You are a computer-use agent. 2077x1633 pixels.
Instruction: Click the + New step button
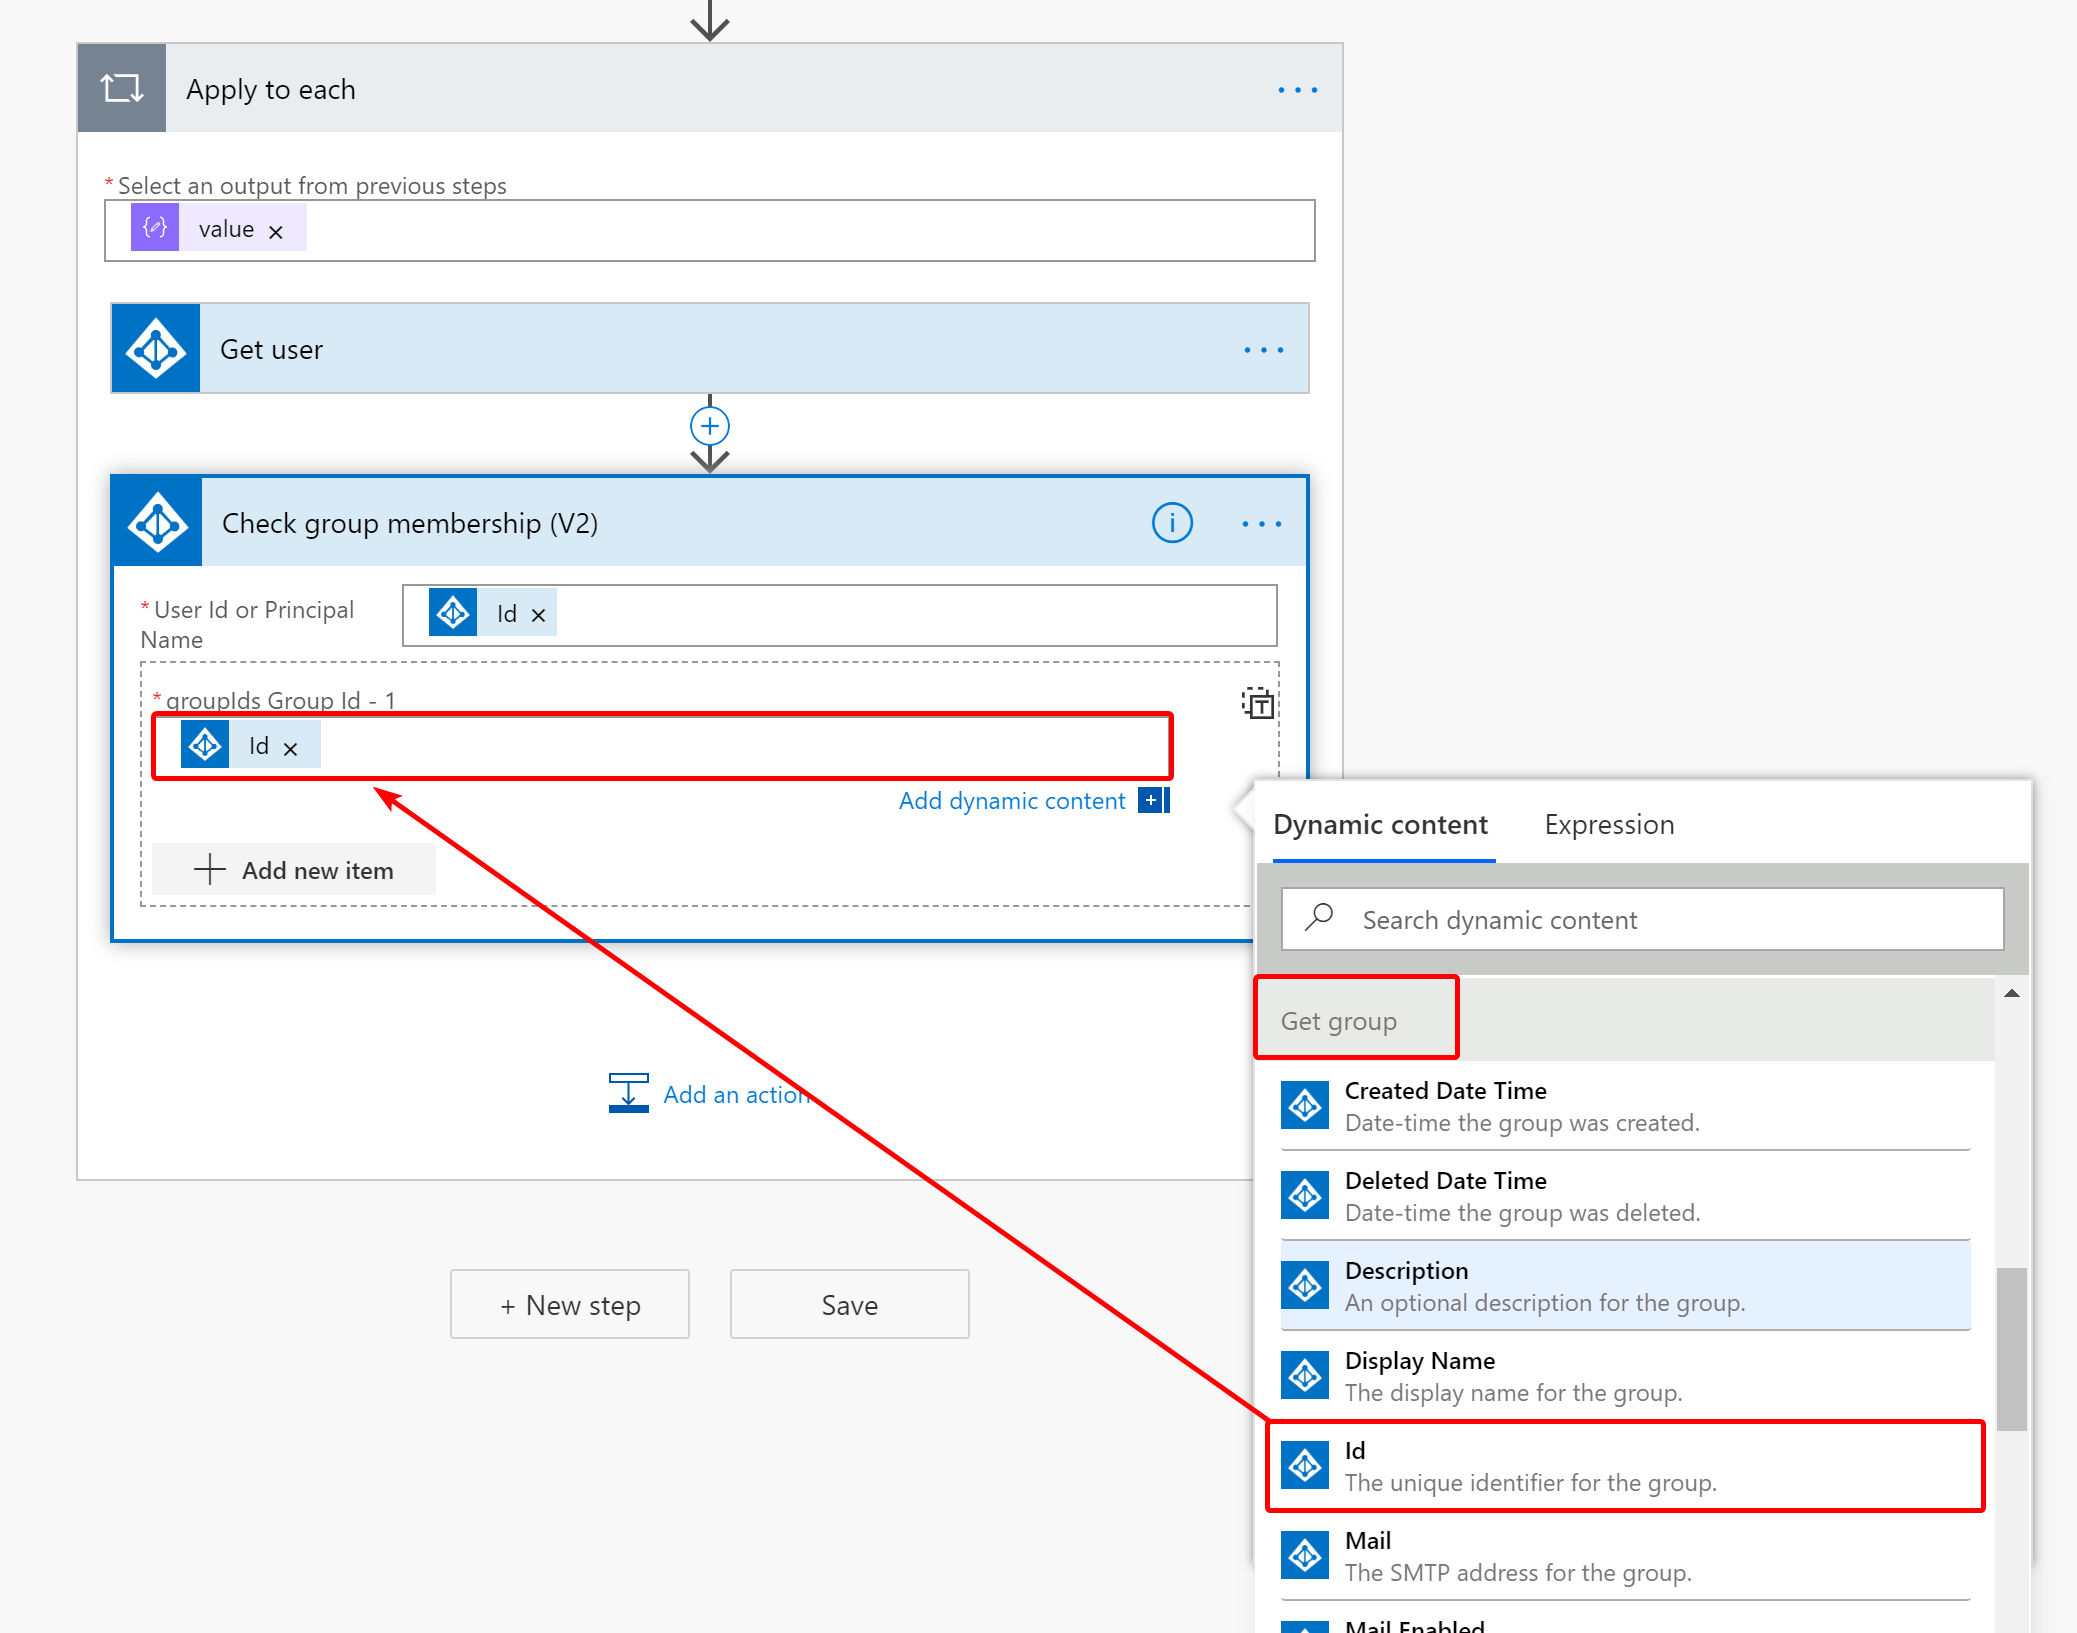[x=570, y=1304]
